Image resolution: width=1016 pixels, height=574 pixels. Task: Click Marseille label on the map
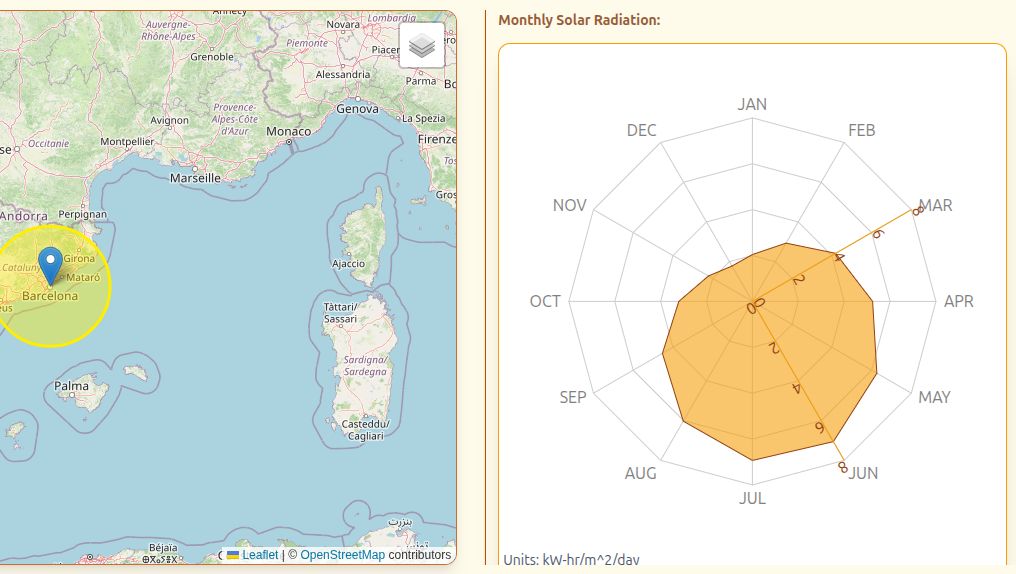195,178
